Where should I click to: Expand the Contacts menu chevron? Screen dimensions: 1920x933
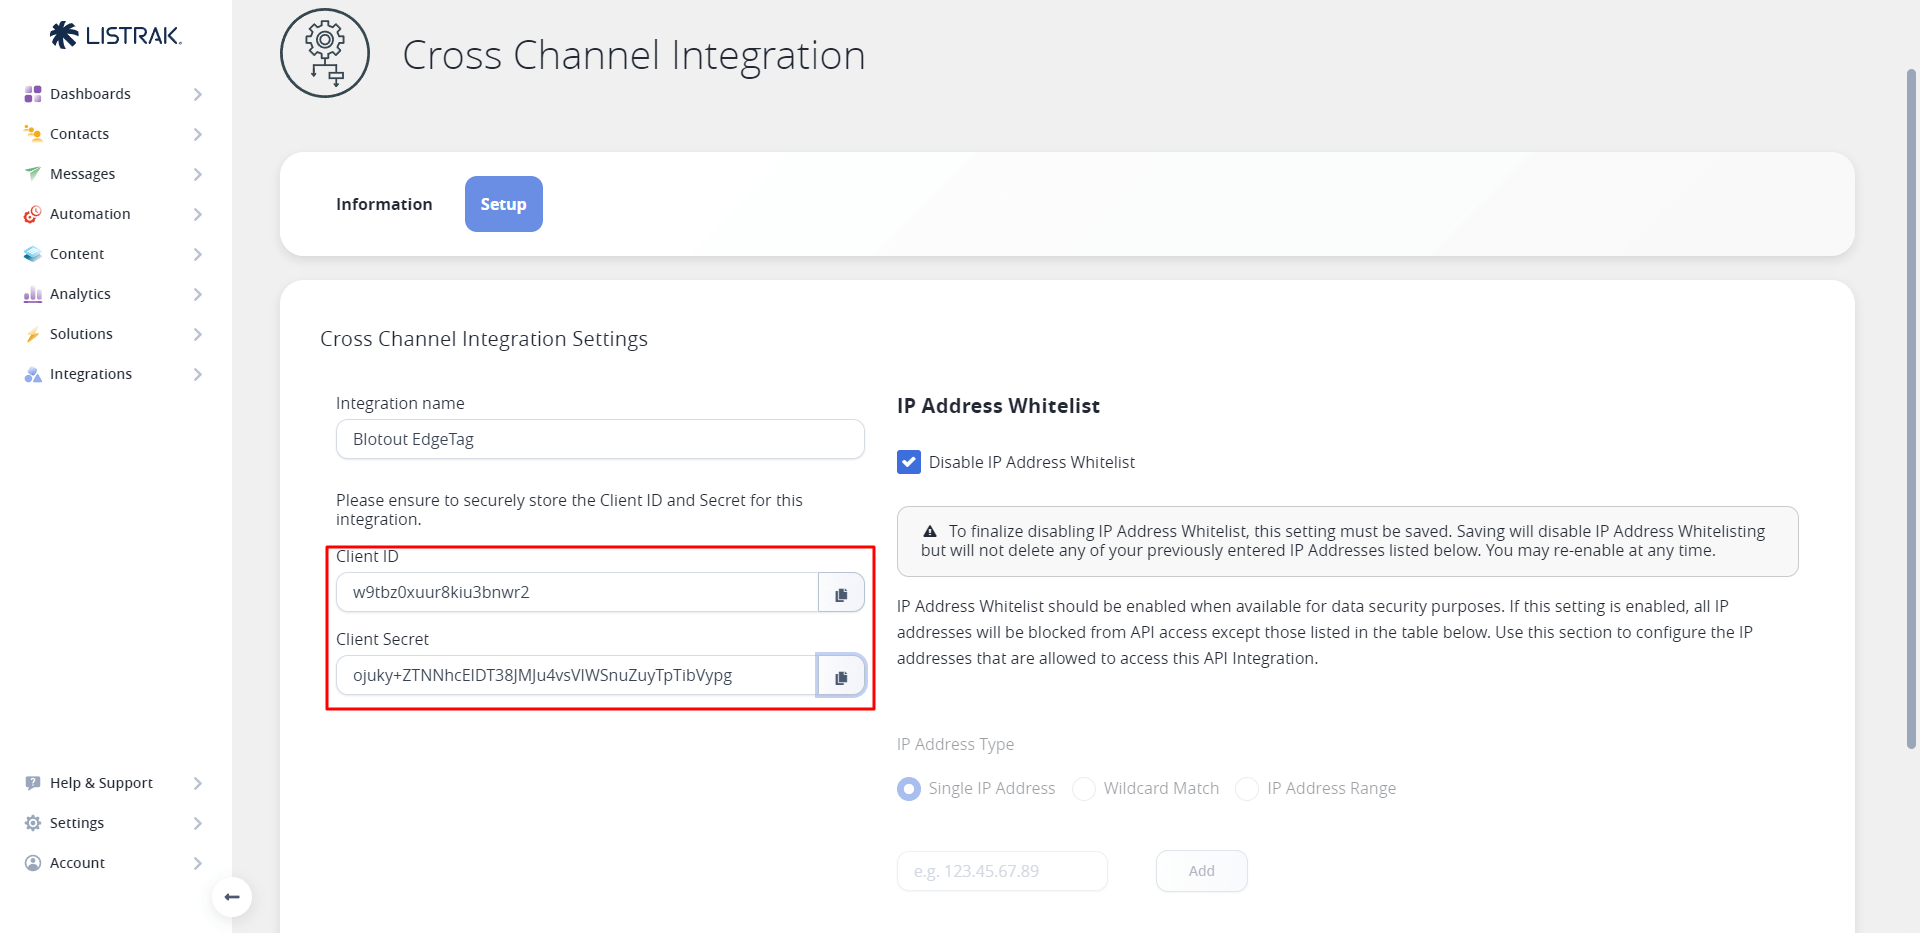click(197, 134)
